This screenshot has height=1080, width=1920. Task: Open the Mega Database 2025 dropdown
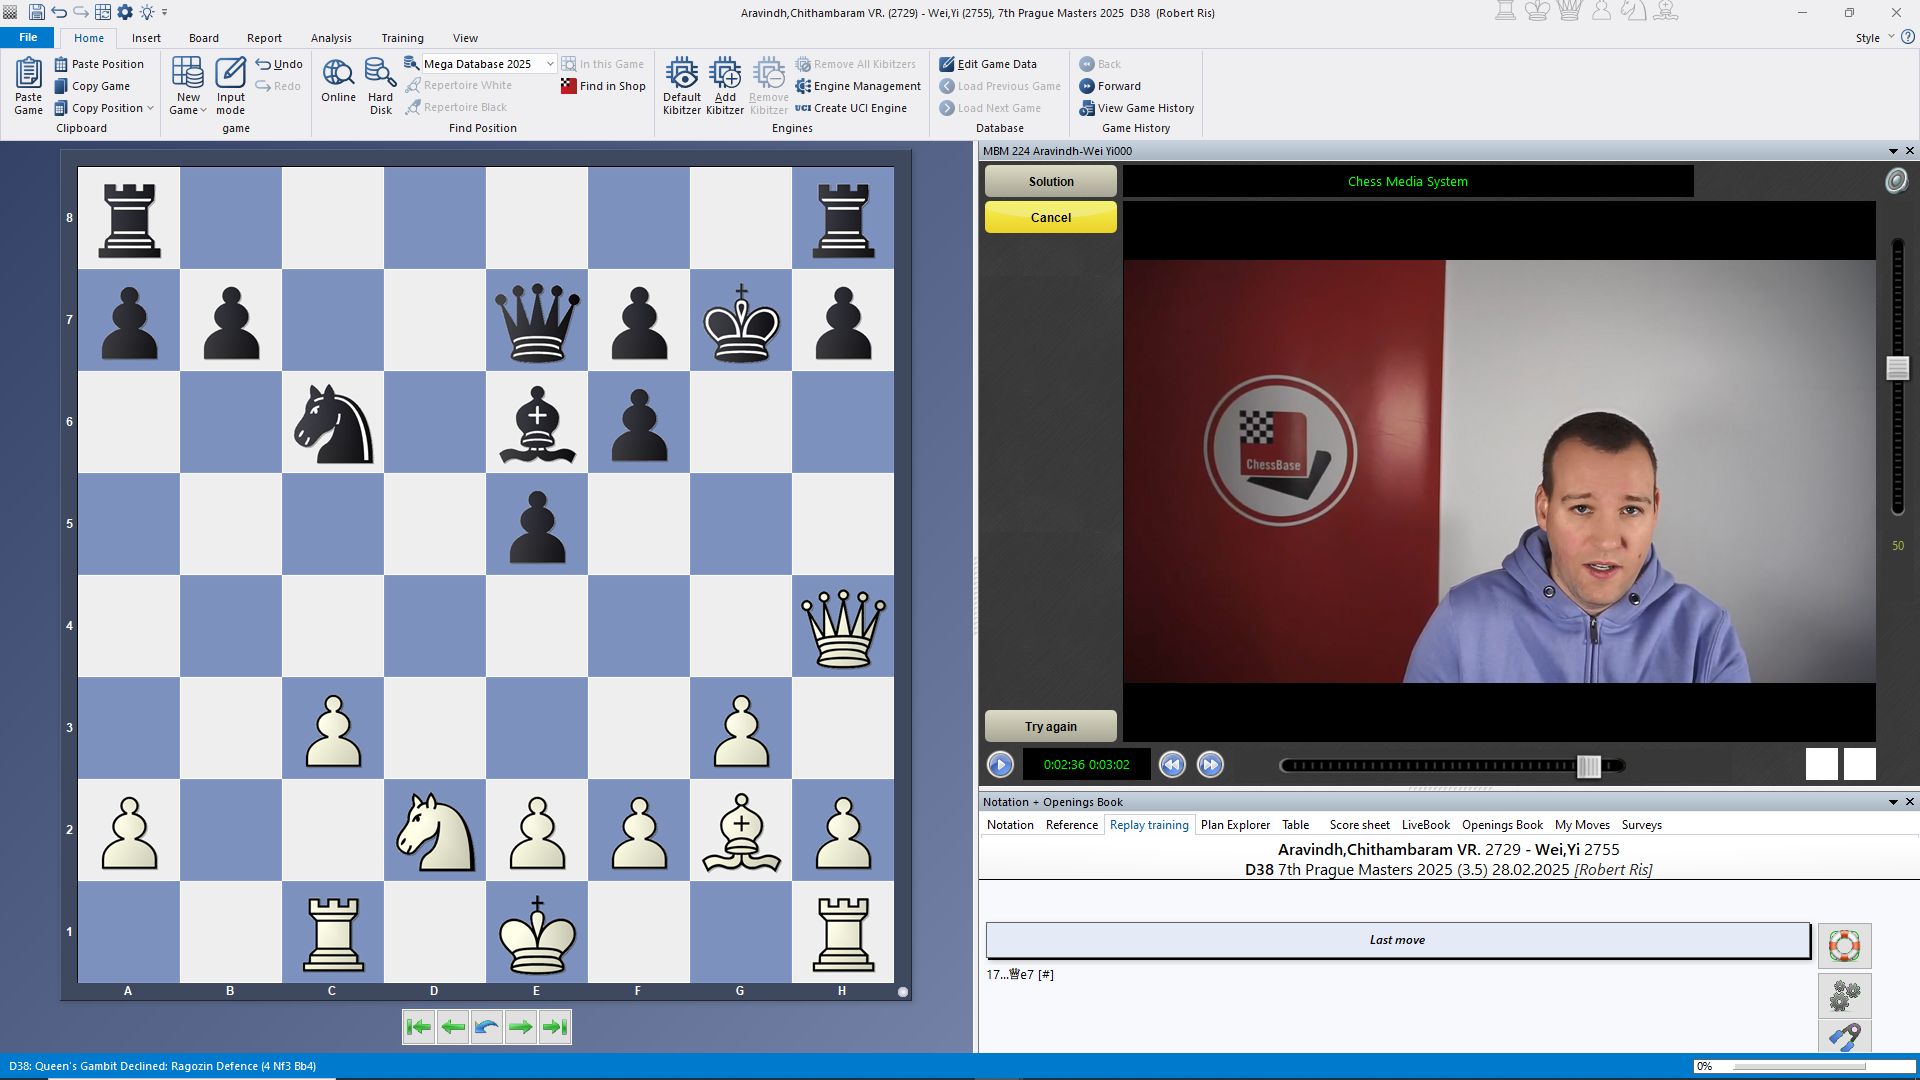click(x=550, y=64)
